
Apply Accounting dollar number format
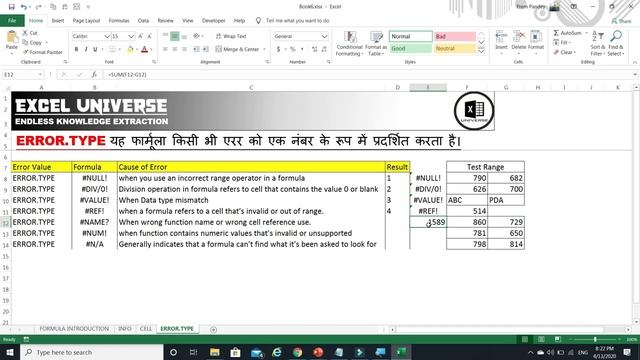[278, 49]
